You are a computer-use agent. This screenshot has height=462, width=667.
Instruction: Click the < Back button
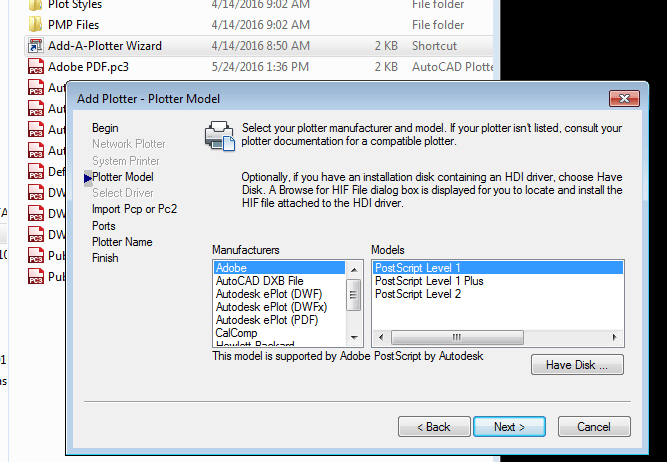[x=434, y=427]
